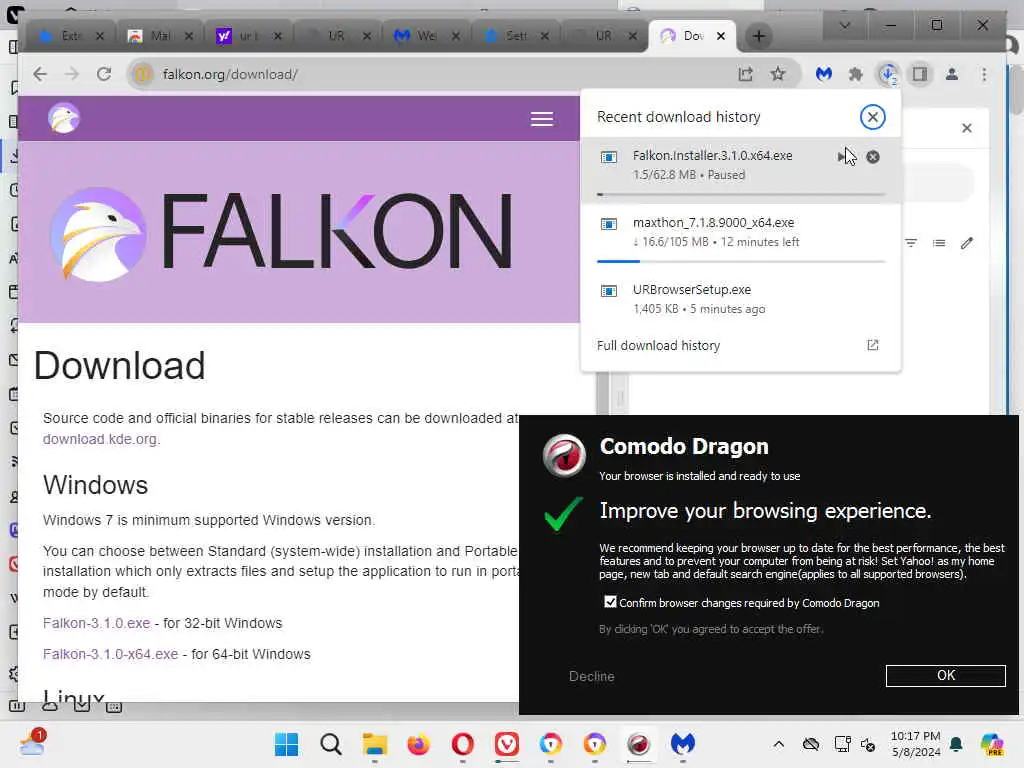Click the Comodo Dragon logo in dialog
This screenshot has width=1024, height=768.
(x=565, y=455)
